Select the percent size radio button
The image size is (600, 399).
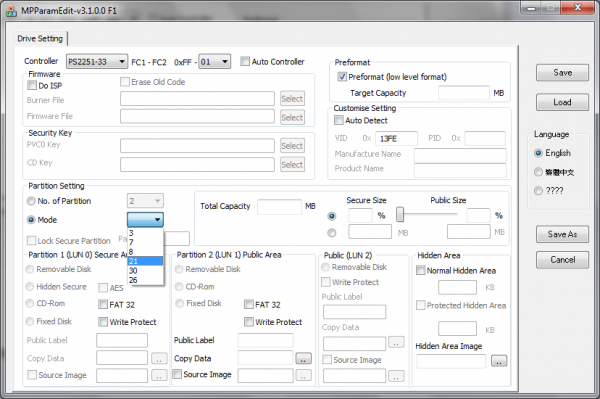(332, 216)
